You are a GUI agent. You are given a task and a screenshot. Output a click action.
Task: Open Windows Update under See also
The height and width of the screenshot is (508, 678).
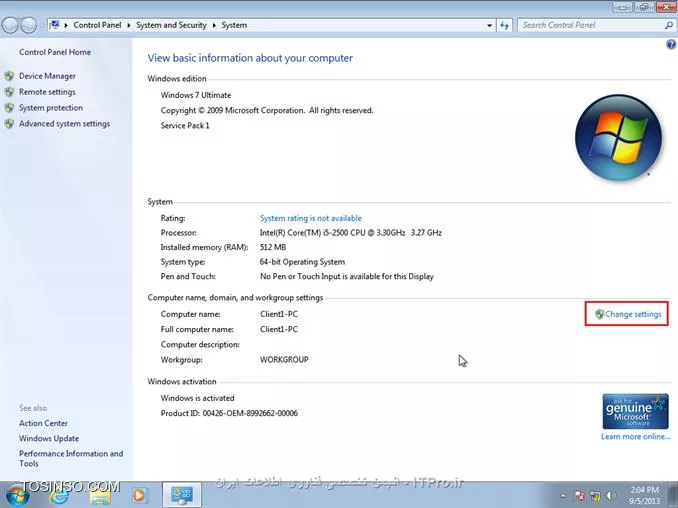(49, 438)
